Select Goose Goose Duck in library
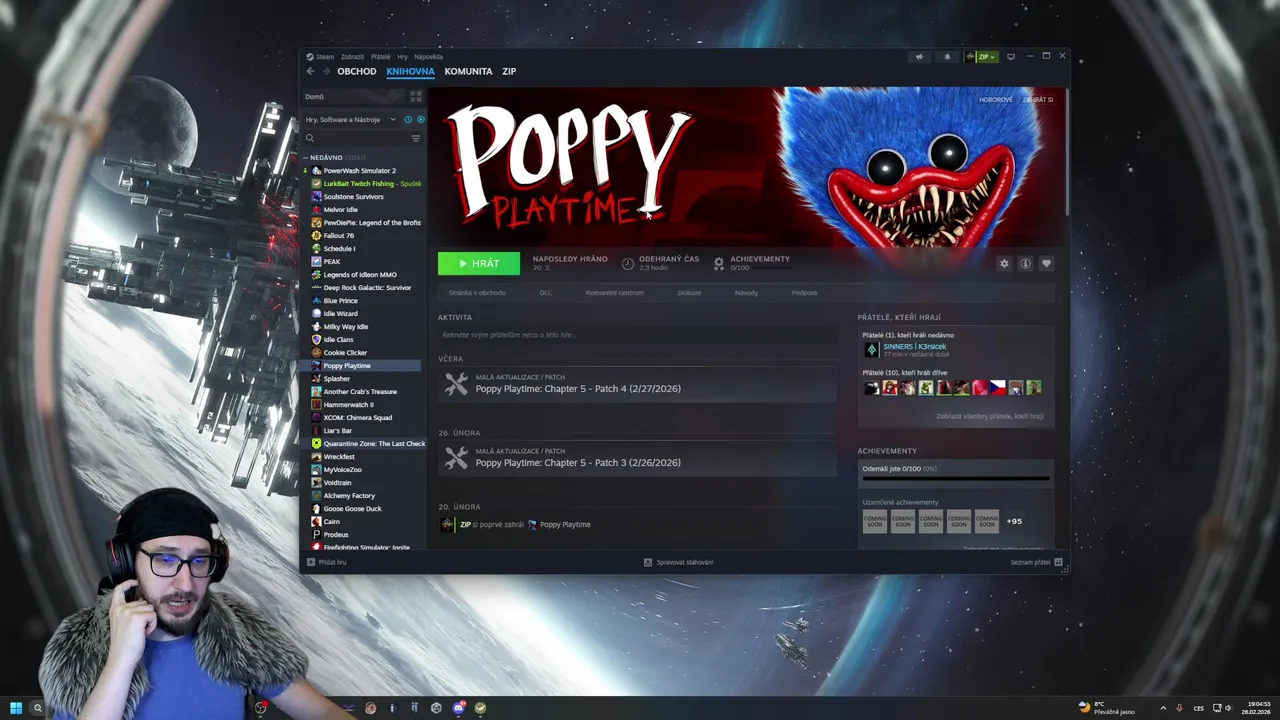The height and width of the screenshot is (720, 1280). 352,509
